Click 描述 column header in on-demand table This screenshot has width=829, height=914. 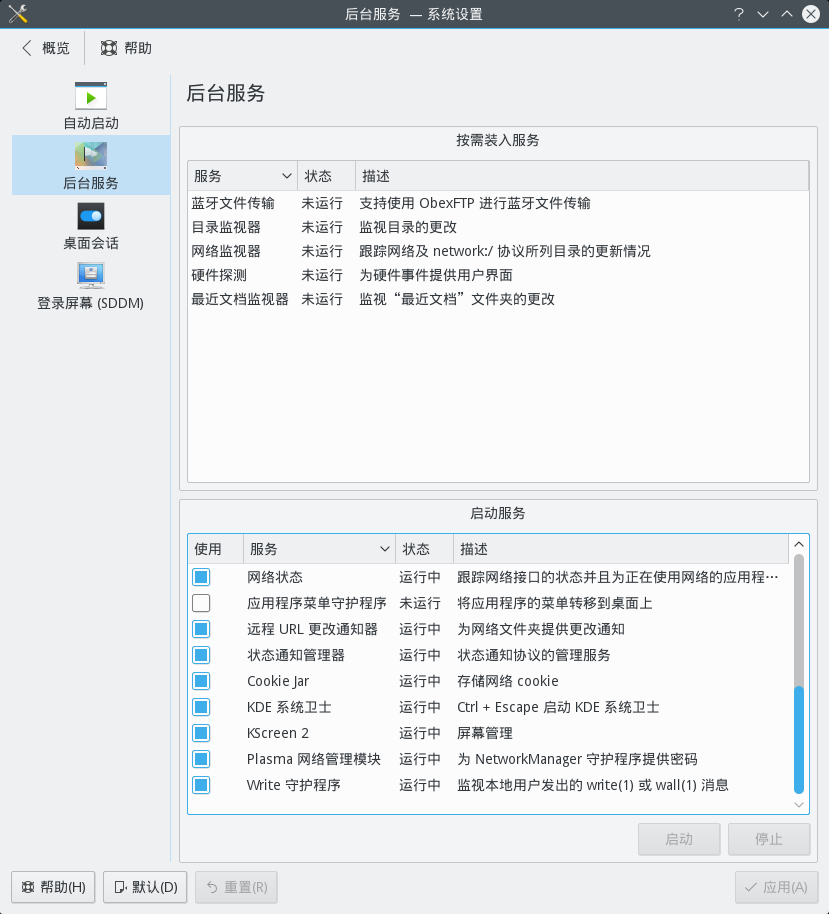[582, 176]
